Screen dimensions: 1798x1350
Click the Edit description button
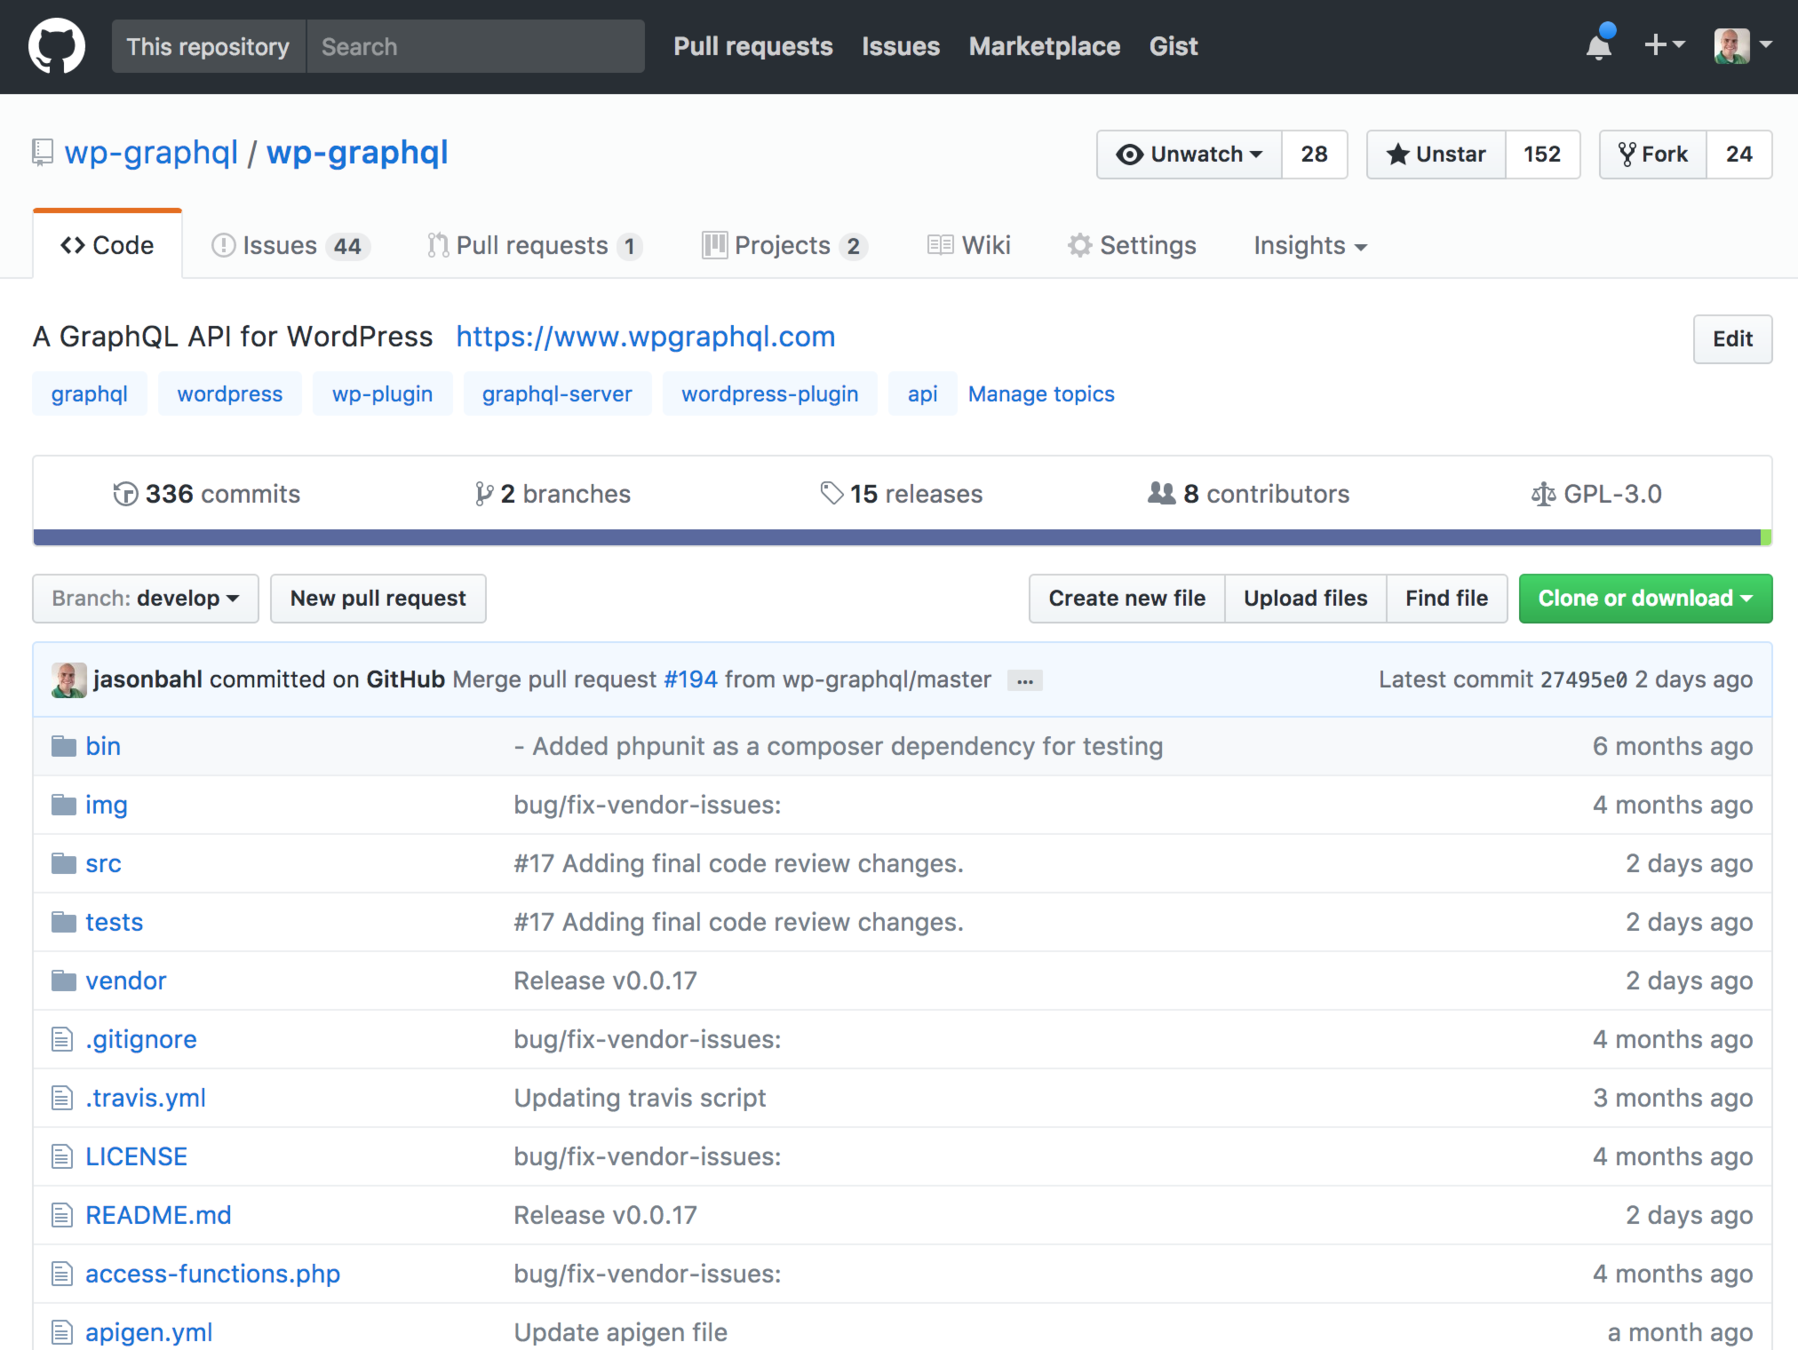1732,339
